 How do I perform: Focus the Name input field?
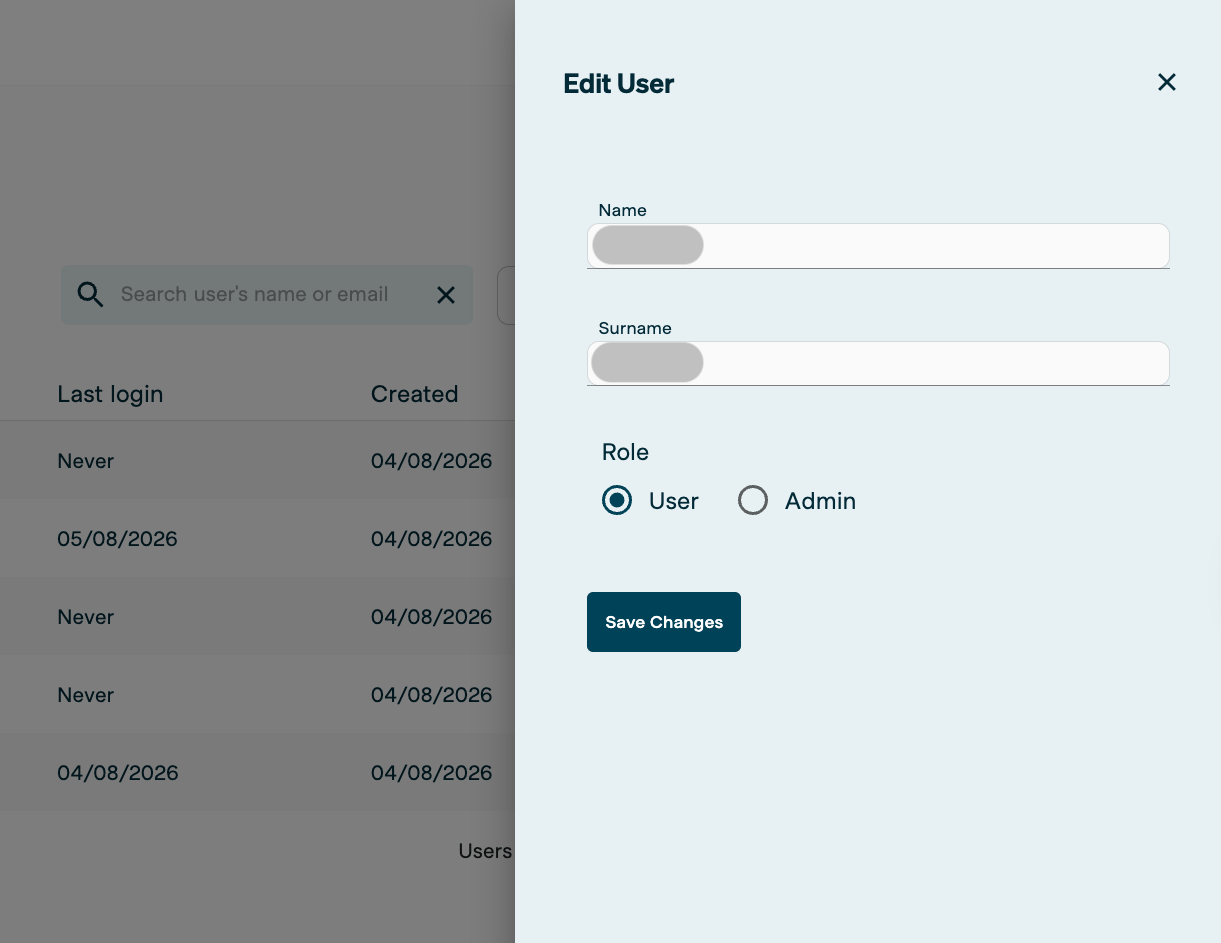878,246
